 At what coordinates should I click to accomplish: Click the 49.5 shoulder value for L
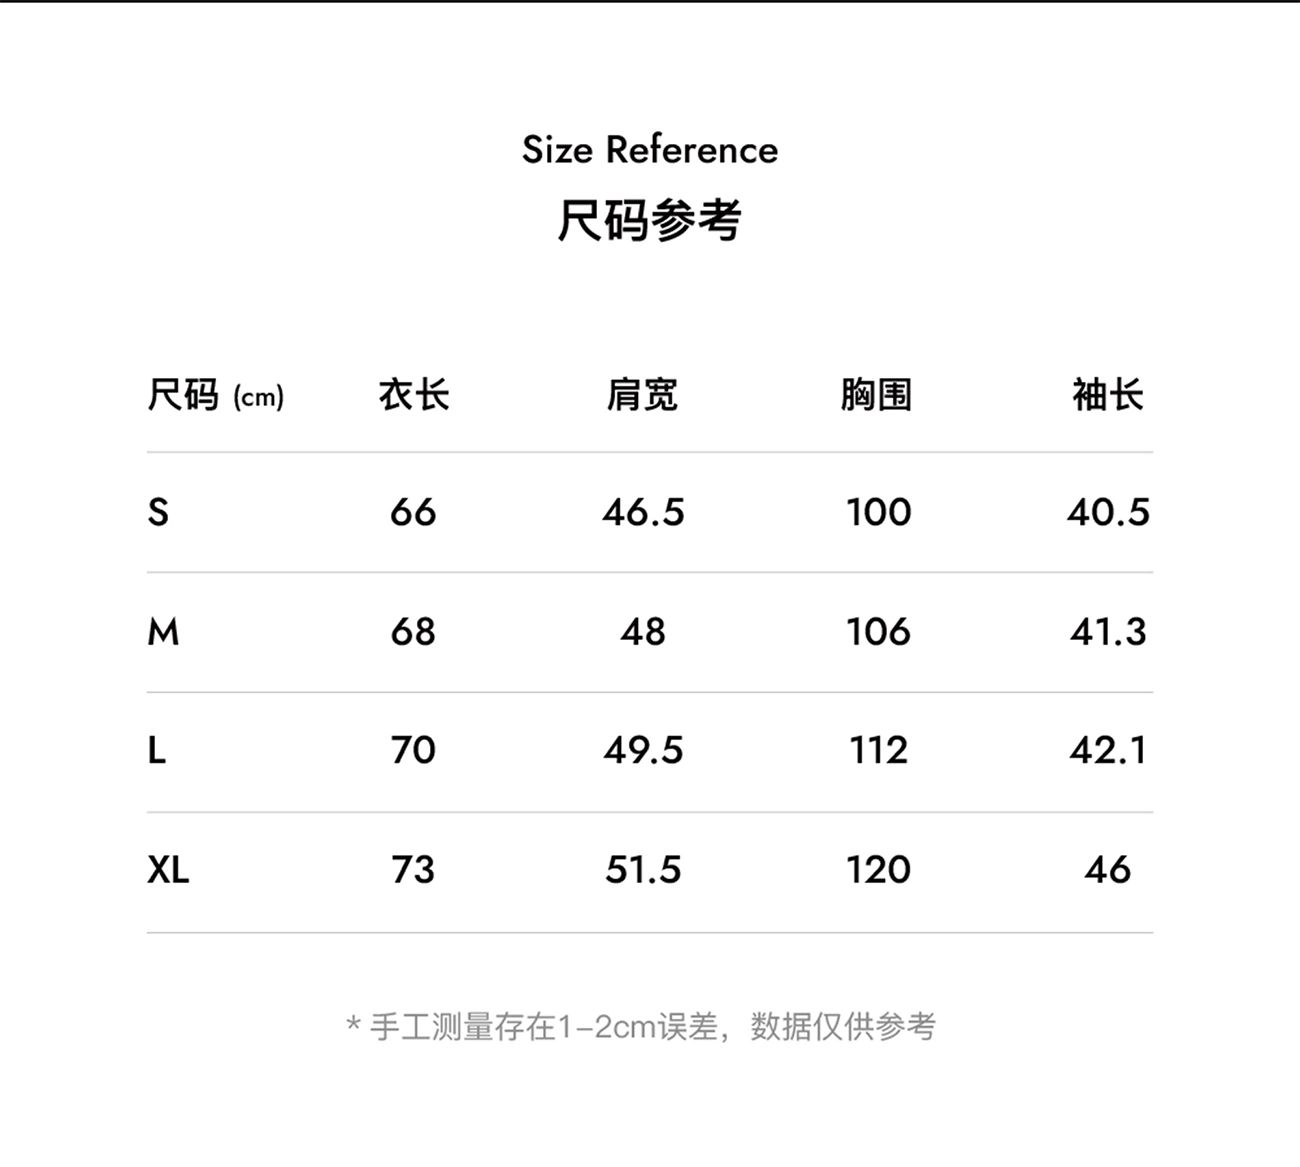643,750
